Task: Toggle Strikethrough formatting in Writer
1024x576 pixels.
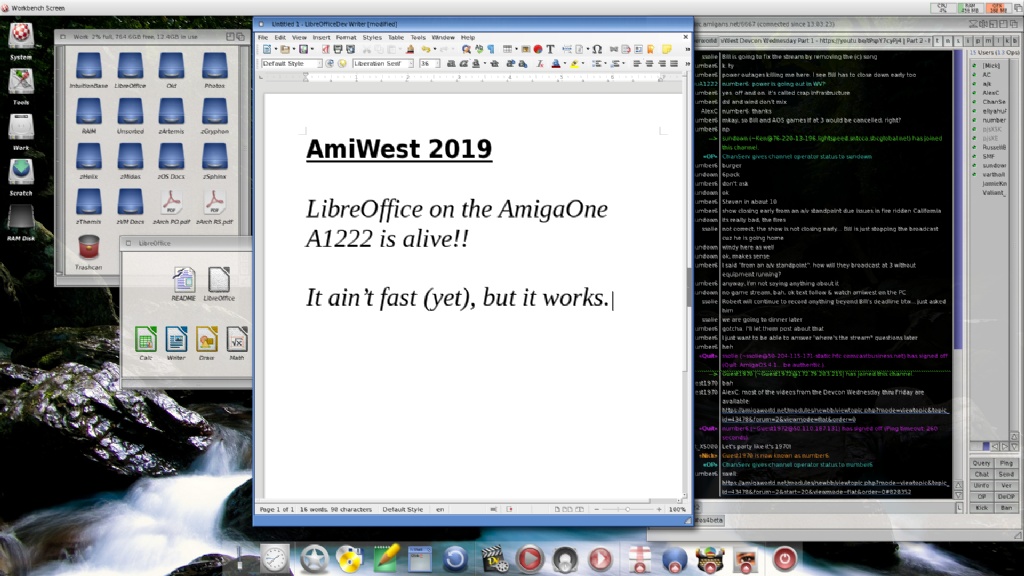Action: 494,63
